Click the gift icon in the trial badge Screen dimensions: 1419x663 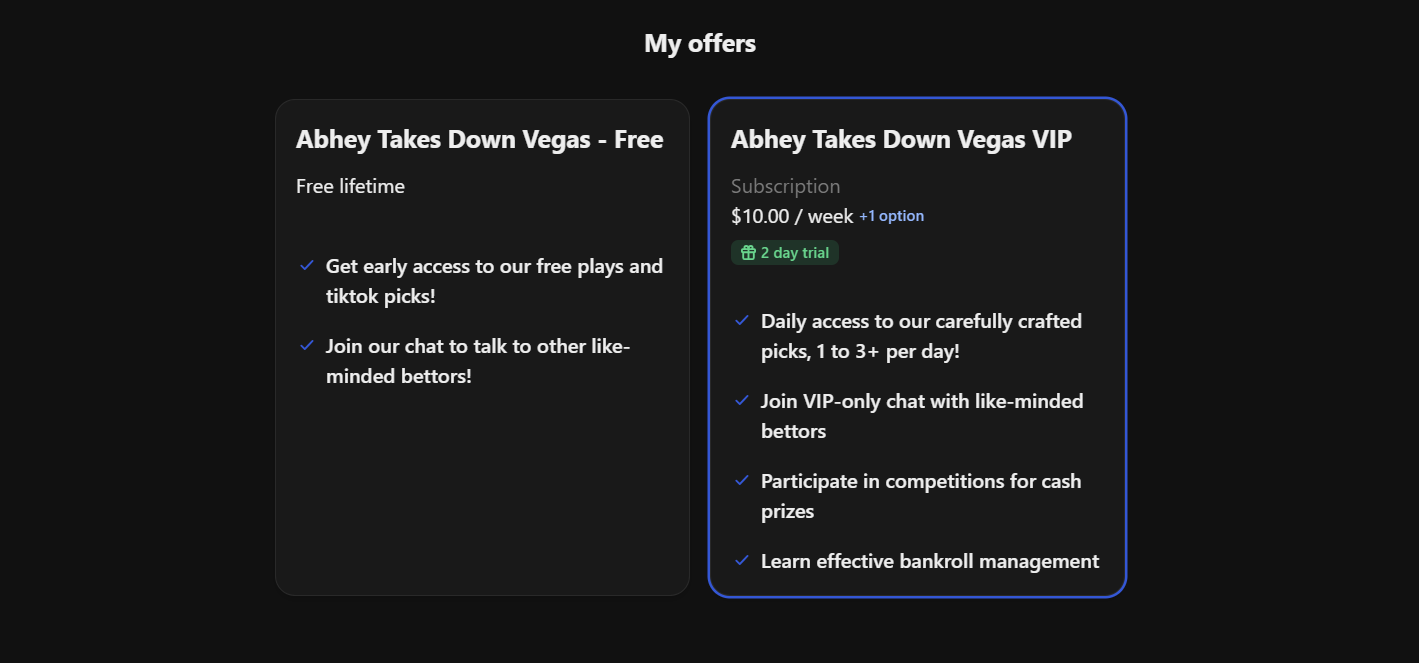coord(748,252)
